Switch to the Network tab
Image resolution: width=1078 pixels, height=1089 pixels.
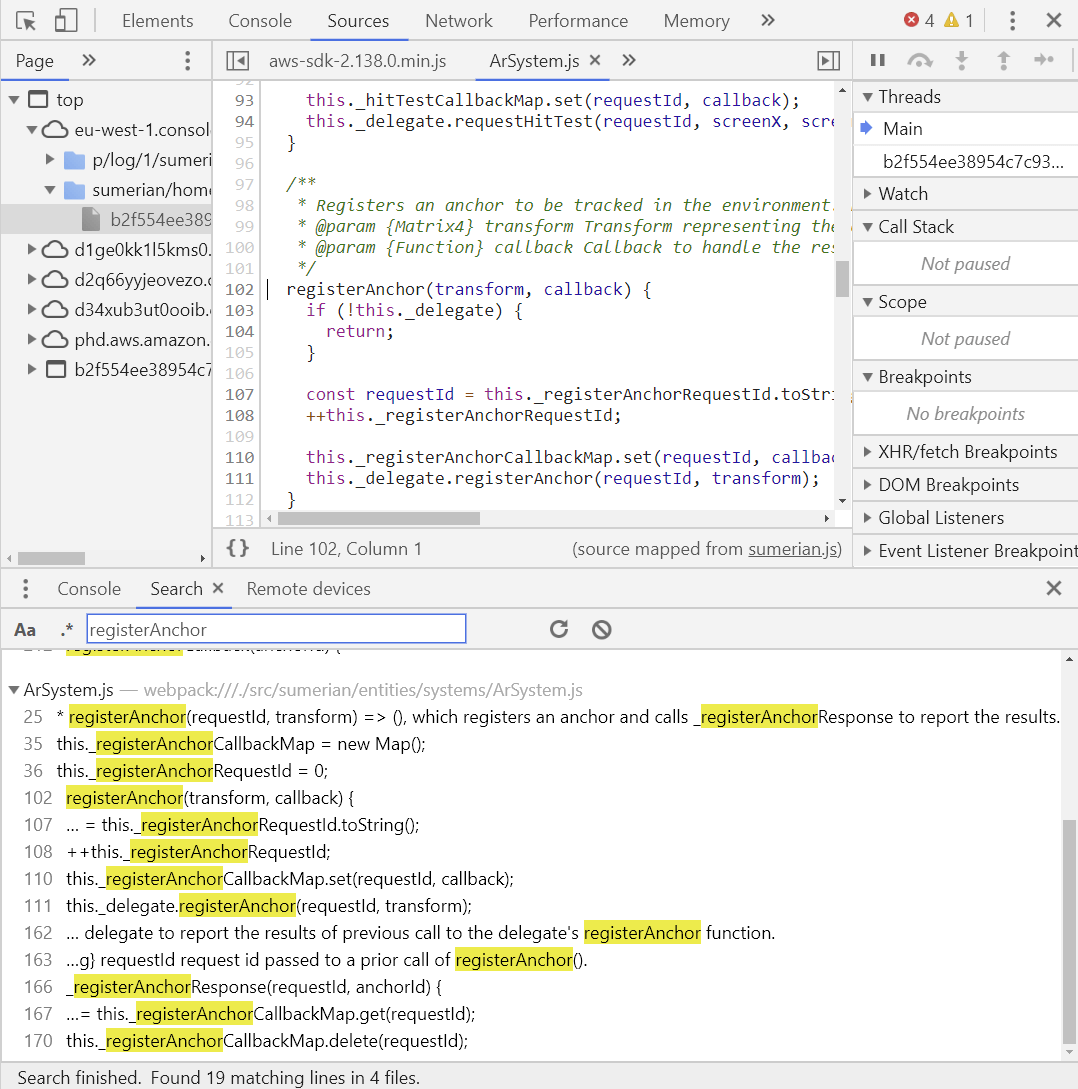tap(458, 21)
